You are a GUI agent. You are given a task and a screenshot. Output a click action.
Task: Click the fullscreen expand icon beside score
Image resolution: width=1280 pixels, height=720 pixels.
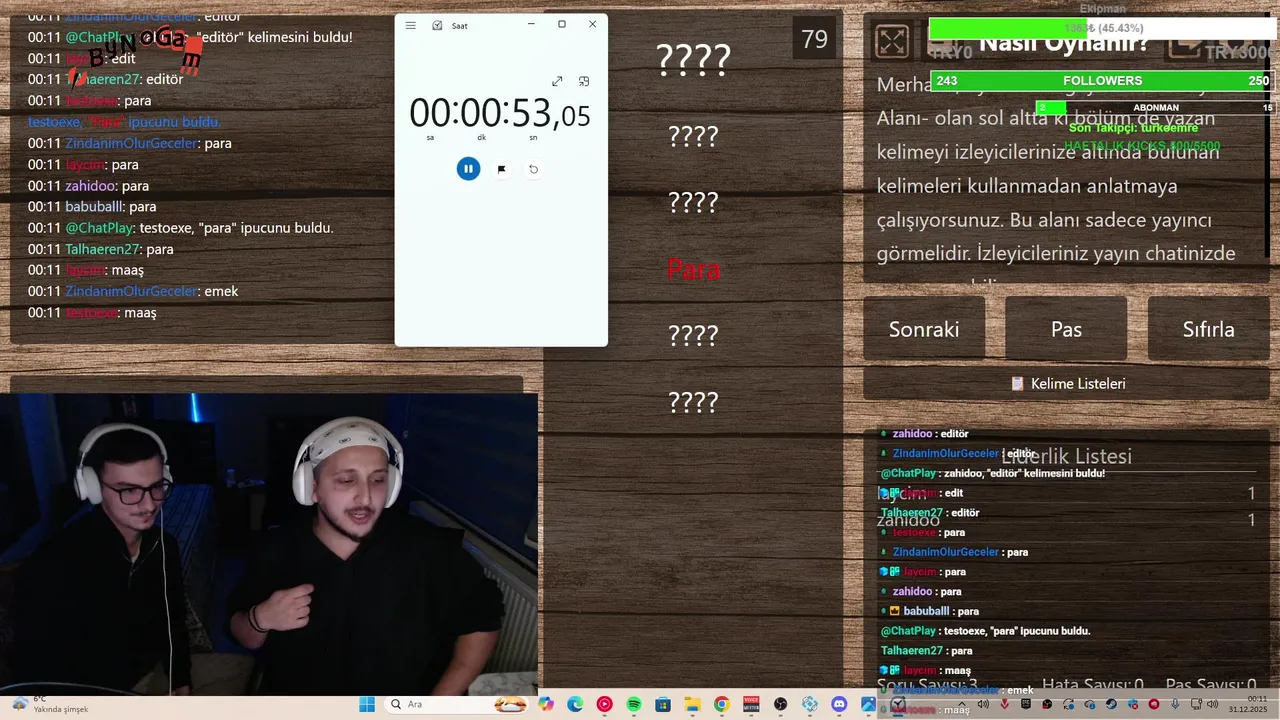click(x=892, y=41)
